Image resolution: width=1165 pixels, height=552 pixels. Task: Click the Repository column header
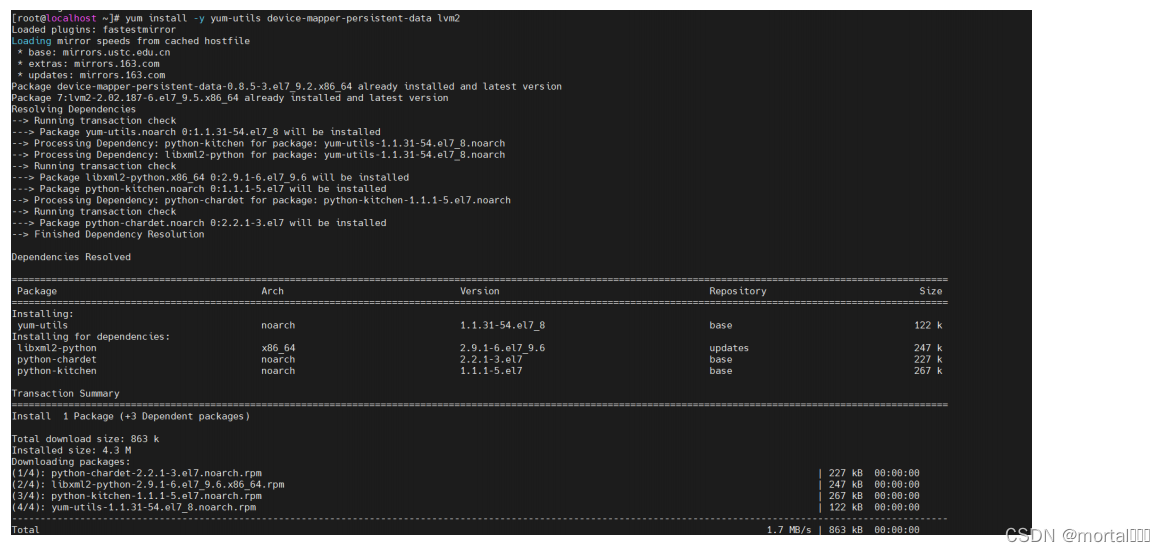click(737, 291)
